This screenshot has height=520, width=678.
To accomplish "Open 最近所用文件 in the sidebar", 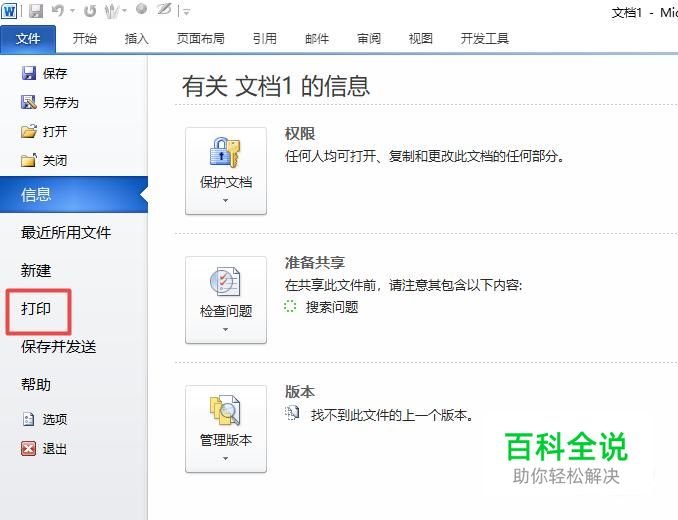I will (x=66, y=233).
